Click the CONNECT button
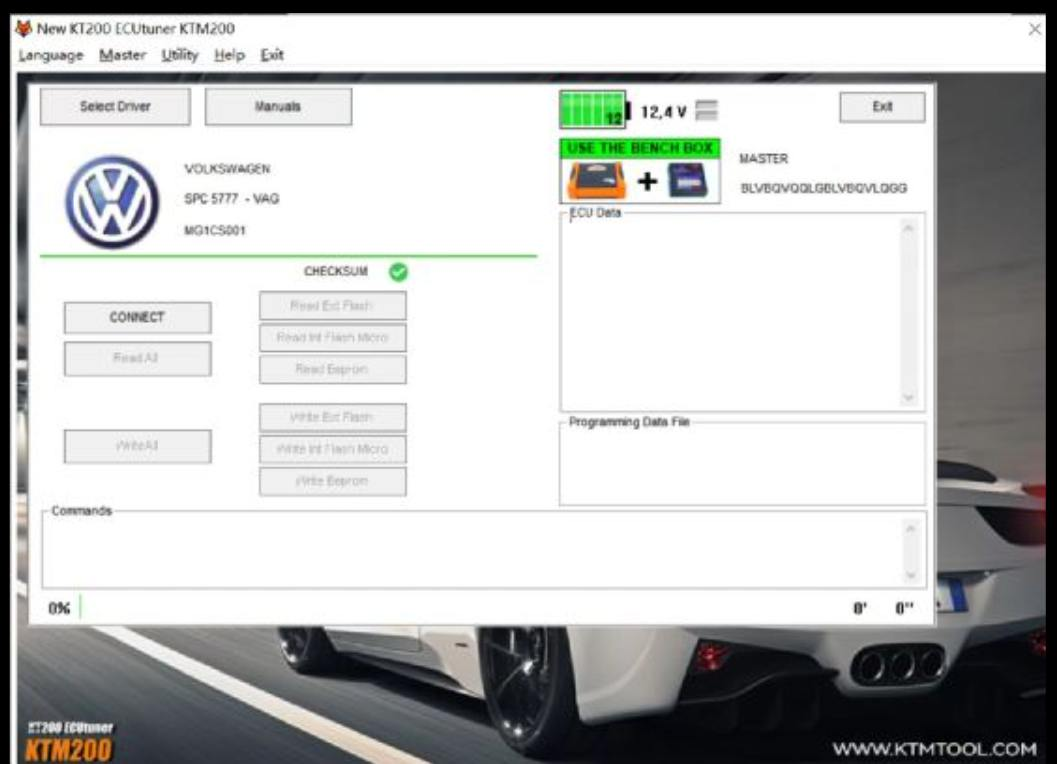The image size is (1057, 764). pos(138,318)
